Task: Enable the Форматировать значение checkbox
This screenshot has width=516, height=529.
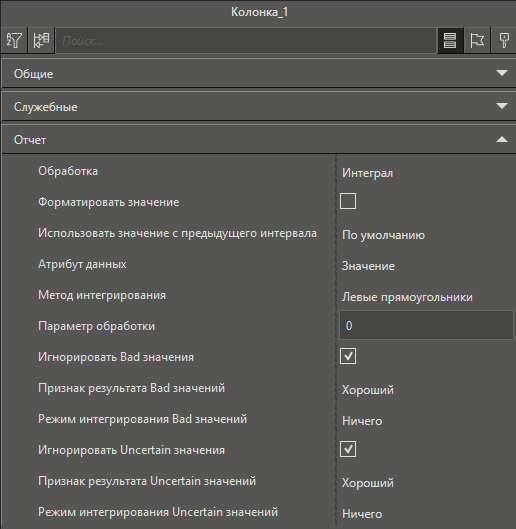Action: coord(348,201)
